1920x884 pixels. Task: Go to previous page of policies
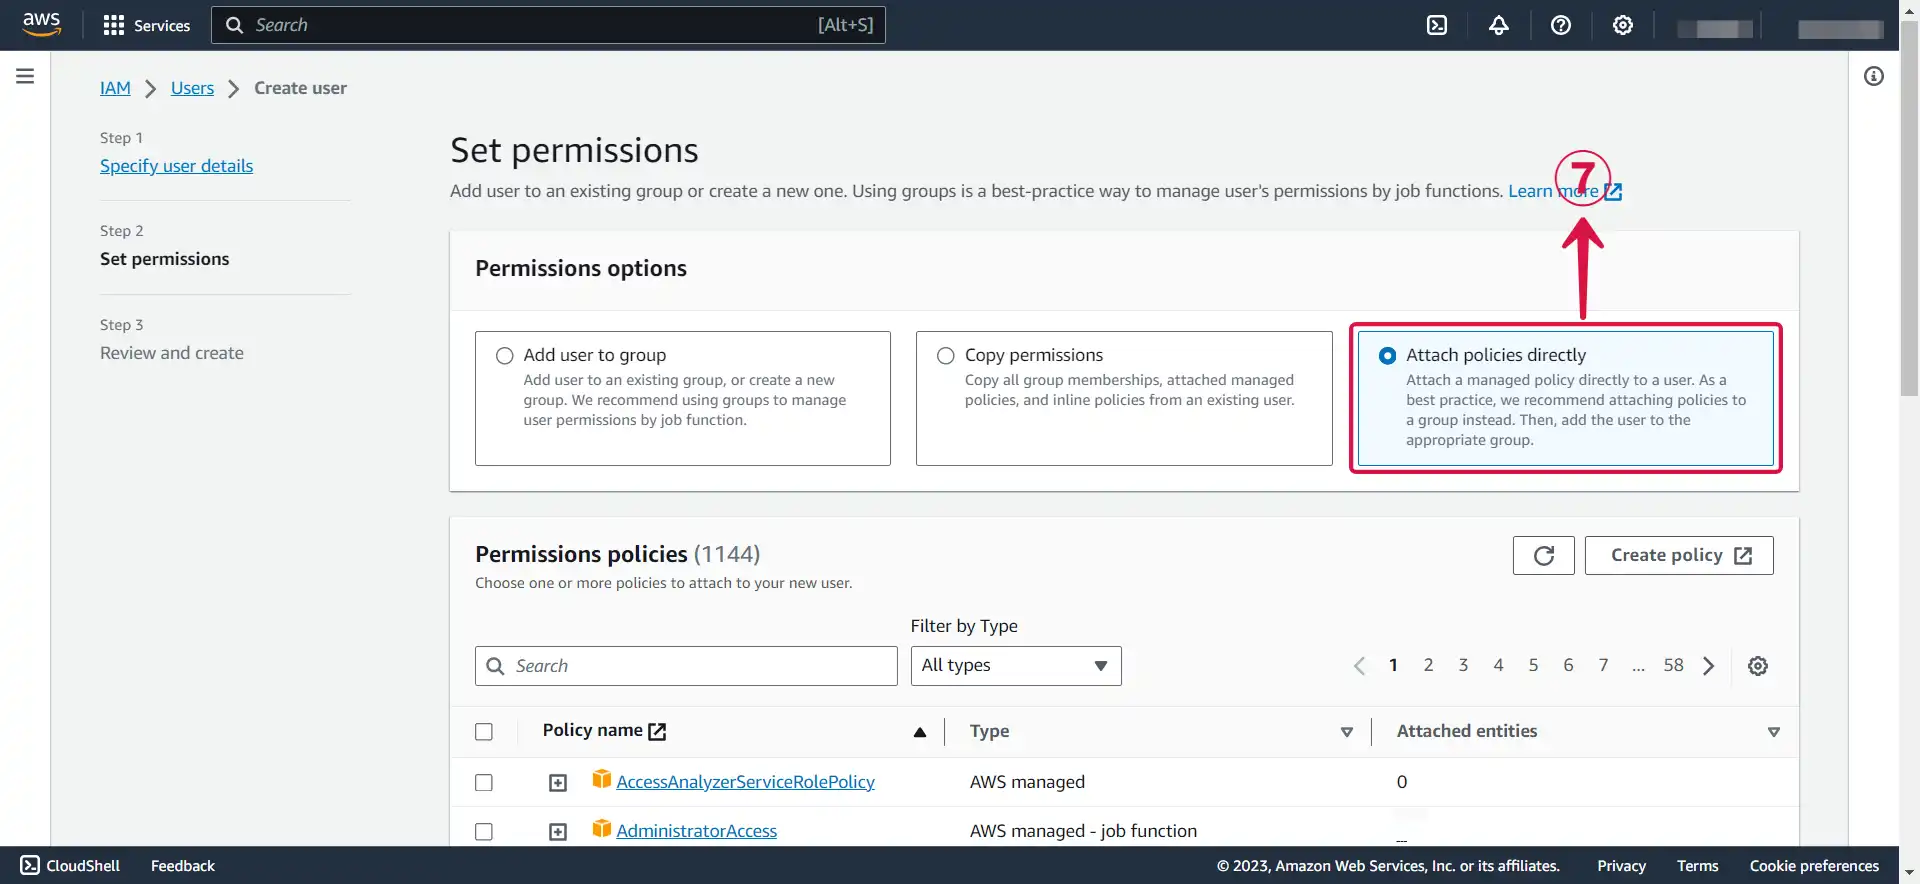[1359, 666]
